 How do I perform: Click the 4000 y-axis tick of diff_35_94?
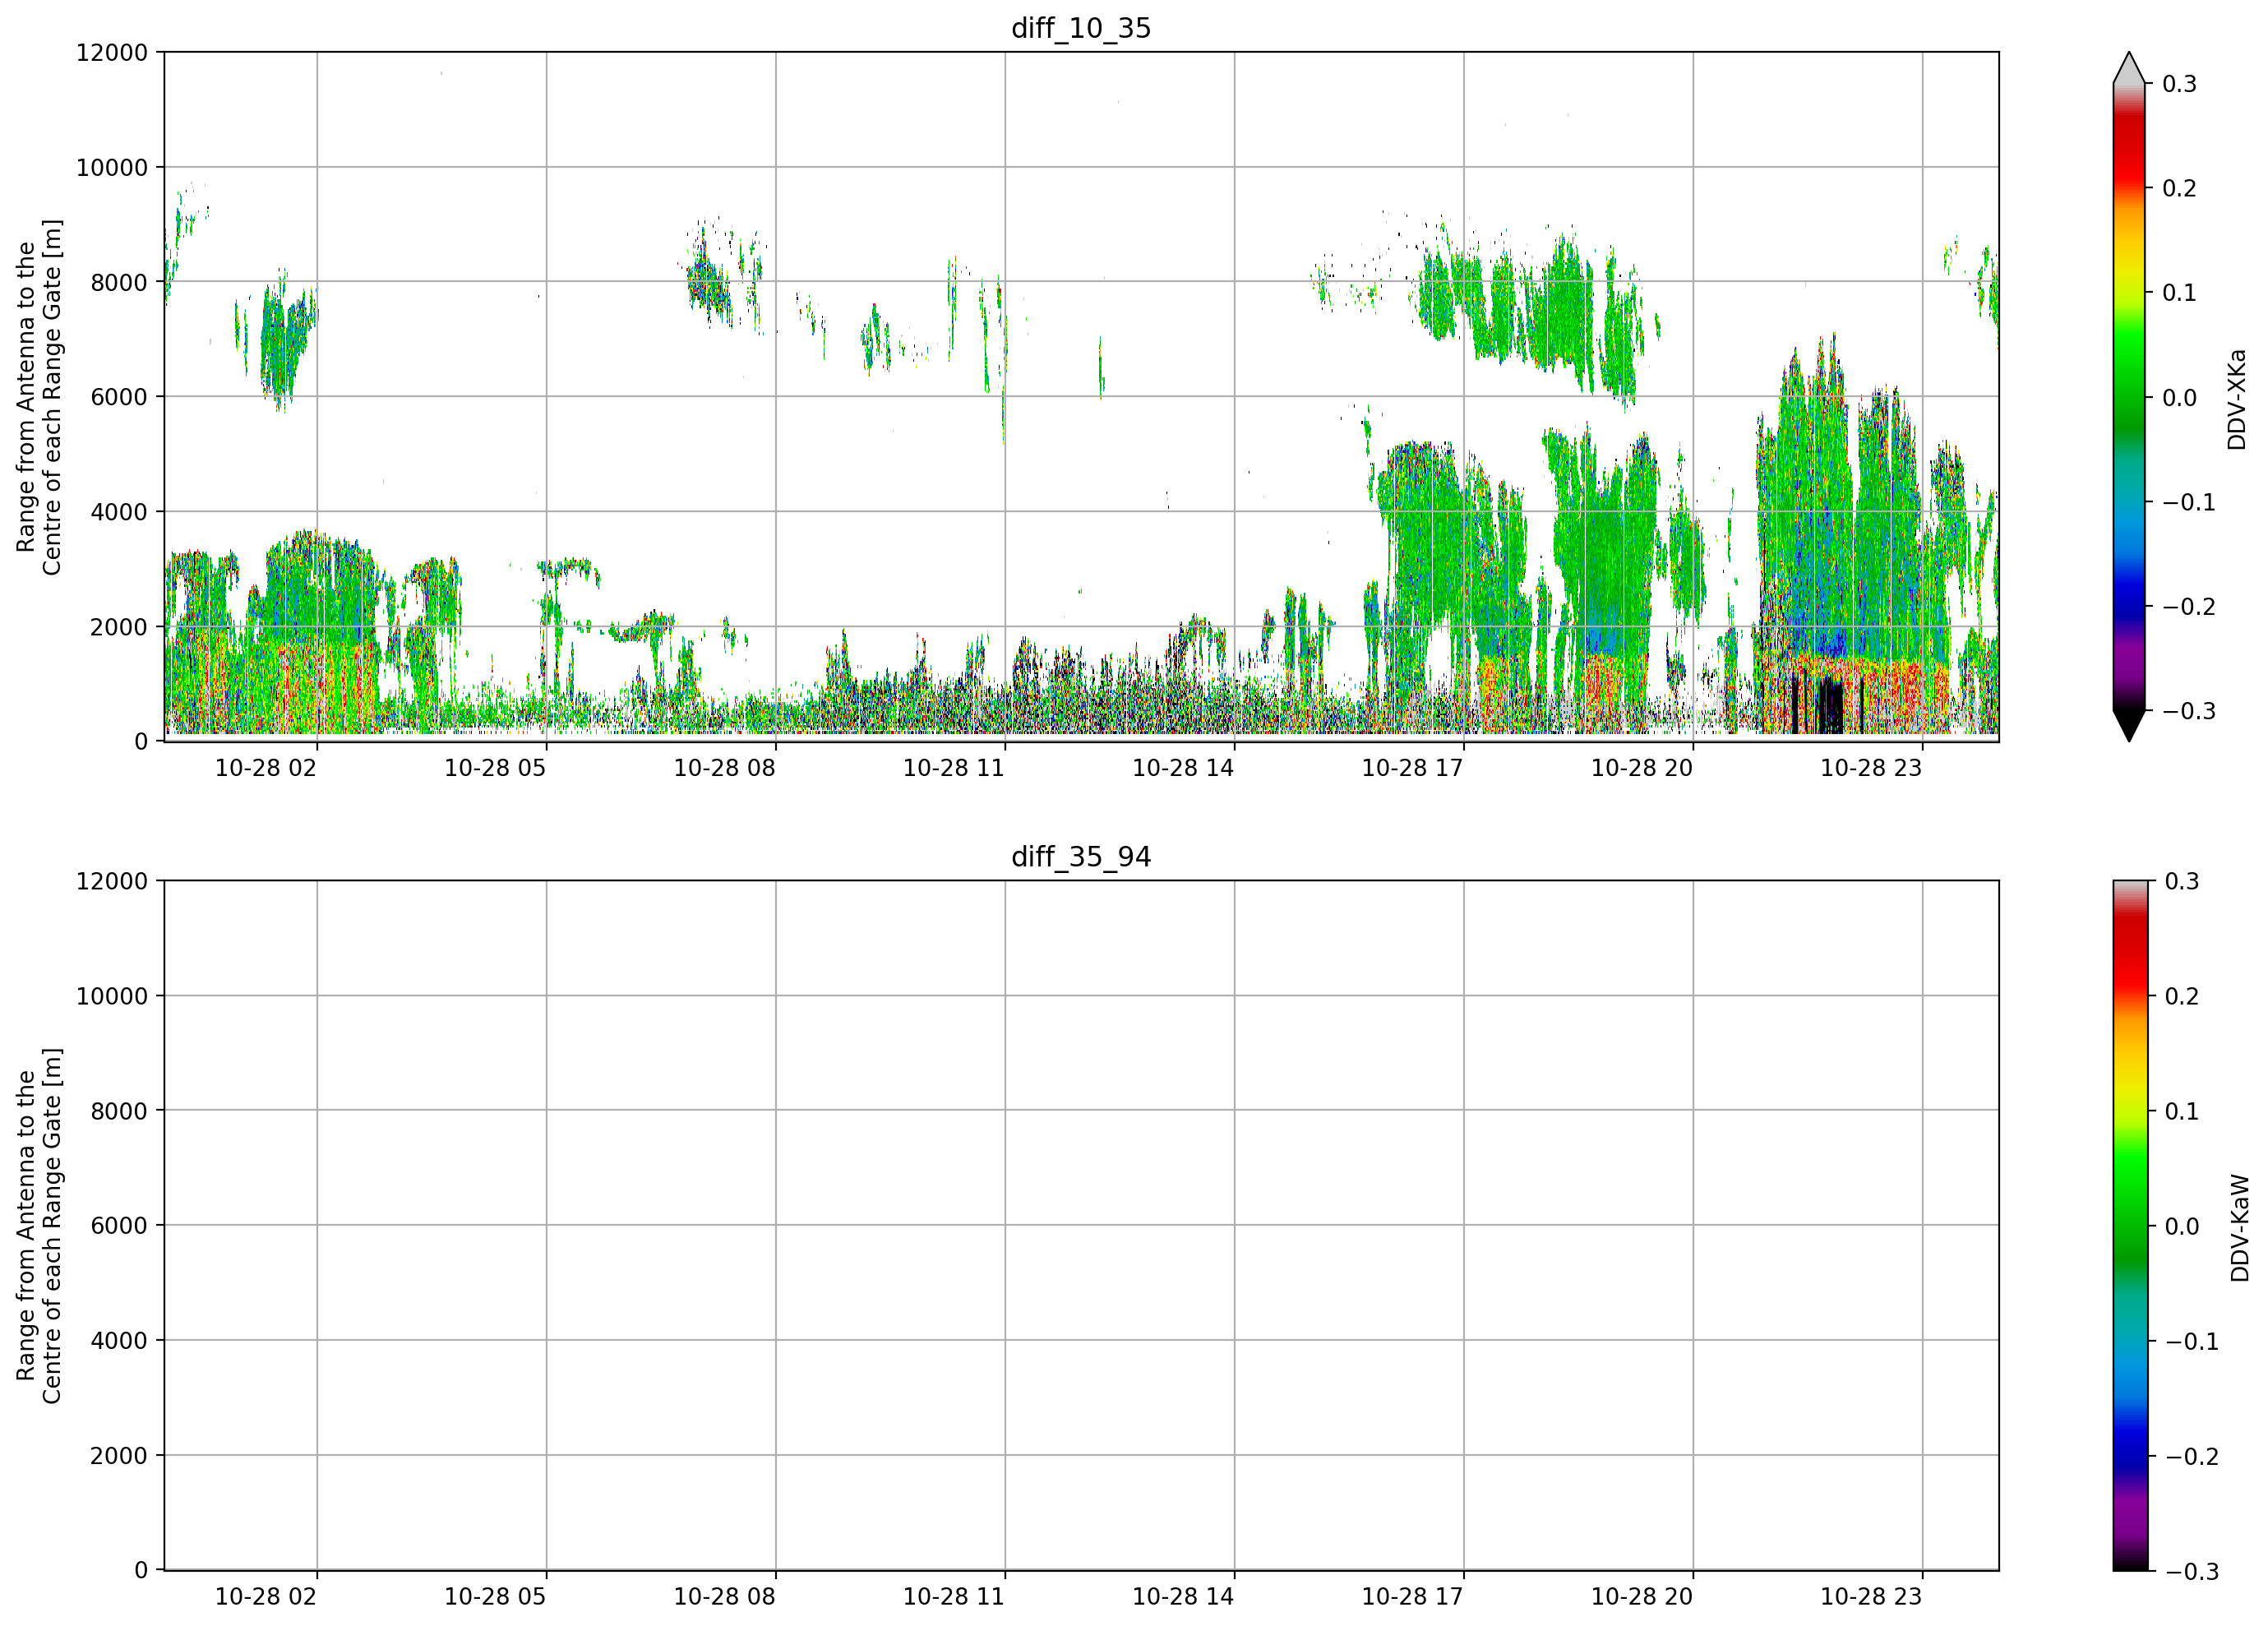point(119,1341)
